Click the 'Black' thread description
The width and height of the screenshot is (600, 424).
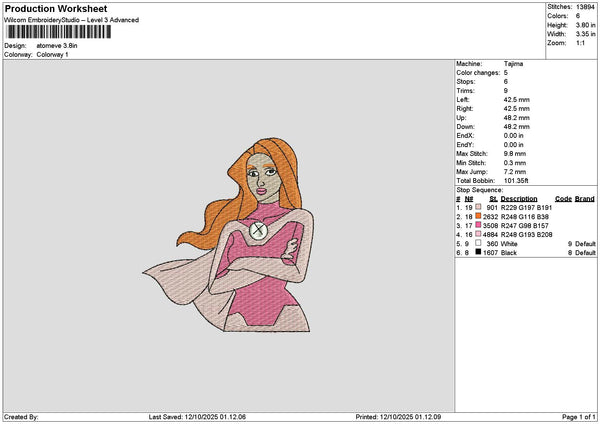click(x=509, y=253)
